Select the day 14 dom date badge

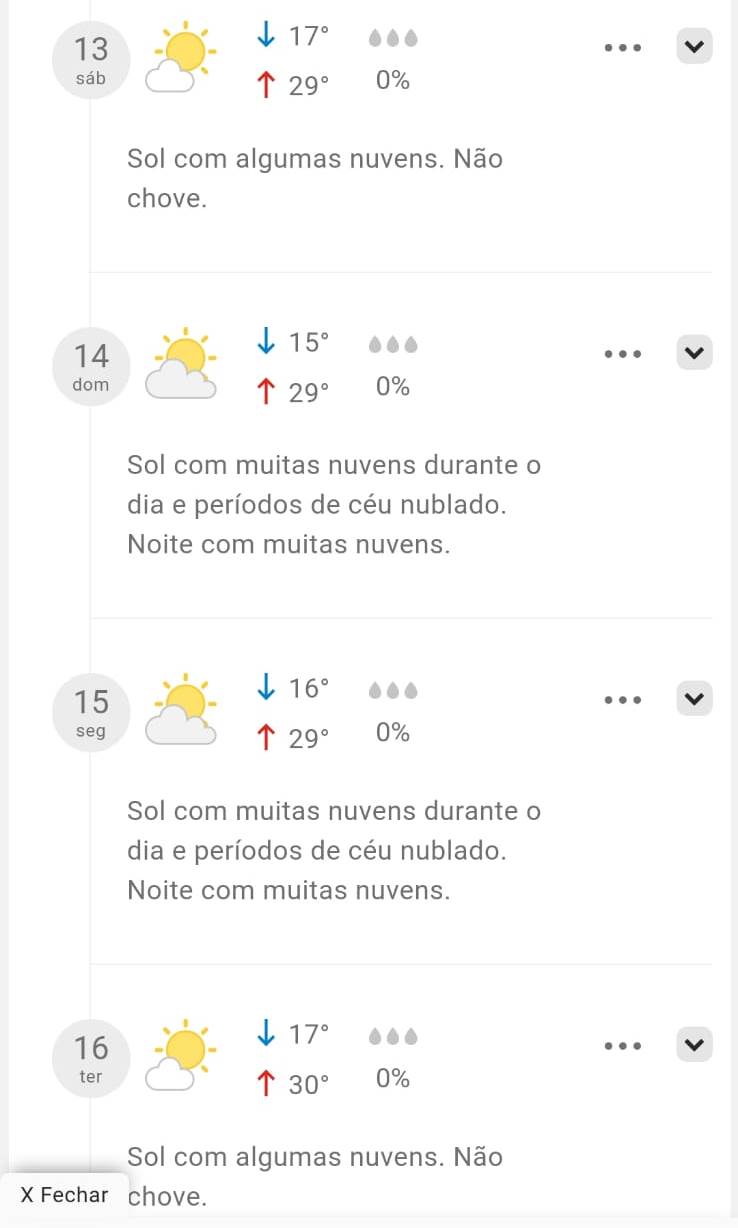[91, 366]
